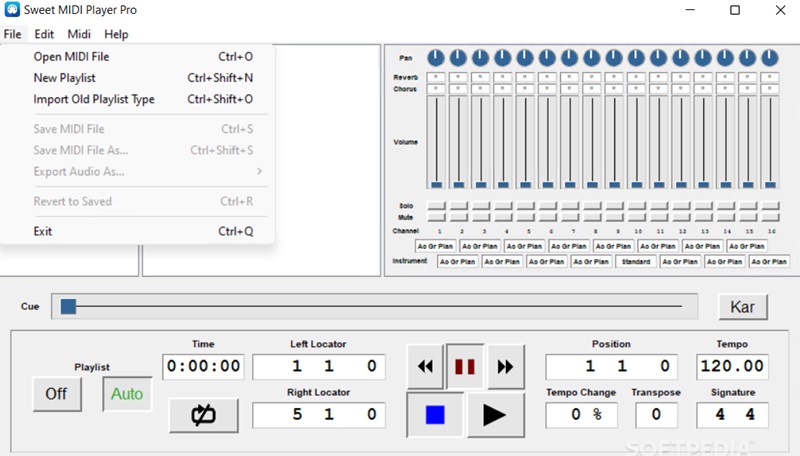The width and height of the screenshot is (800, 456).
Task: Click the blue stop button
Action: [x=435, y=415]
